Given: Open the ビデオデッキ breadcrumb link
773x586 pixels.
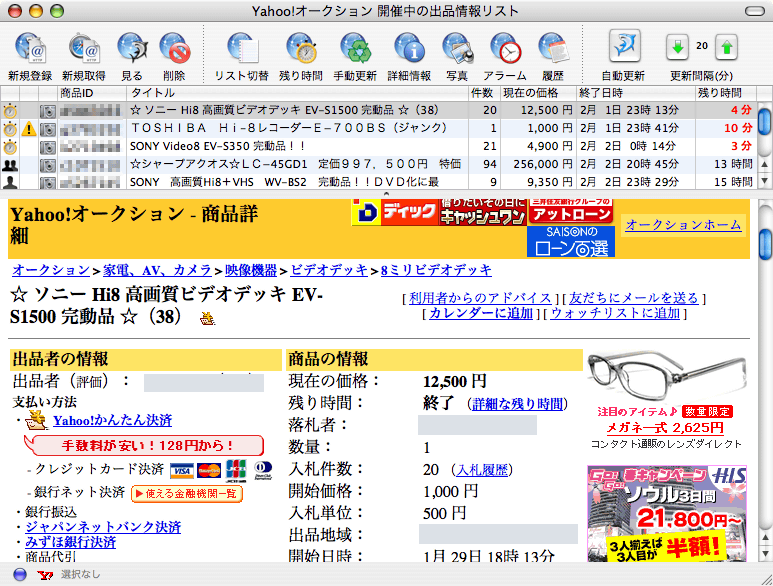Looking at the screenshot, I should pos(329,270).
